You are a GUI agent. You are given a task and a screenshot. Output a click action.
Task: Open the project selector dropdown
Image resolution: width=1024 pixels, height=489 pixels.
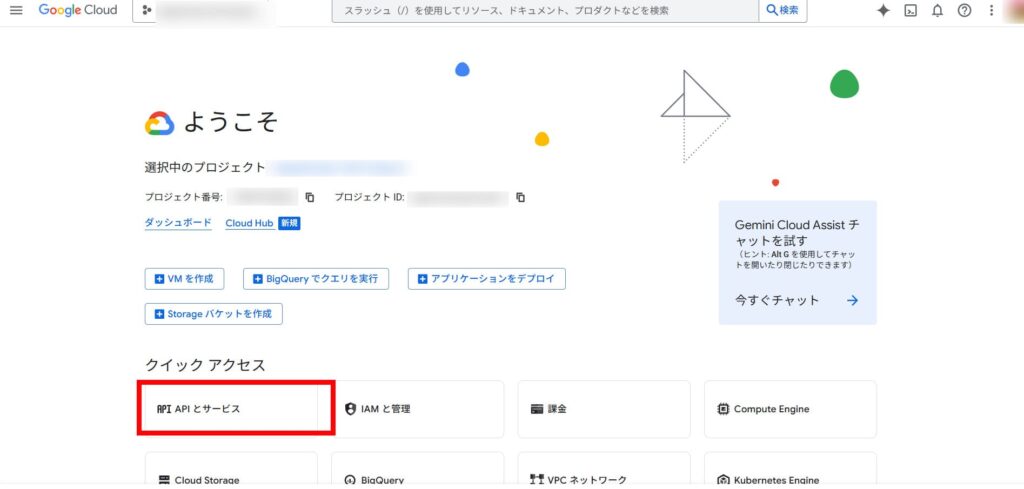pyautogui.click(x=204, y=11)
